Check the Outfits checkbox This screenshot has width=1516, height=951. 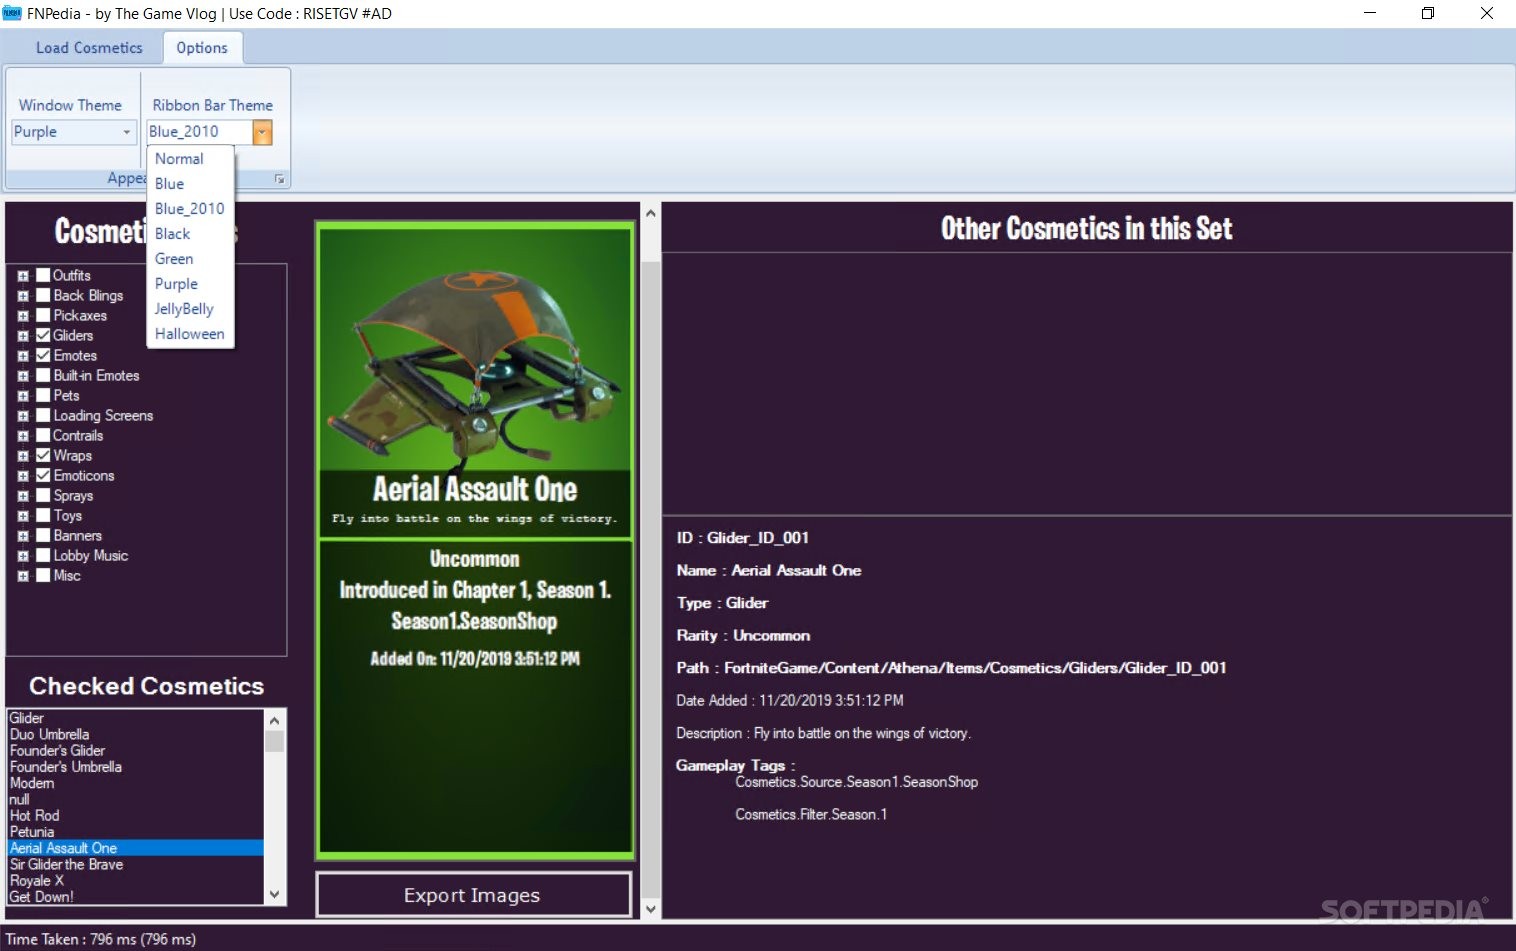click(43, 275)
